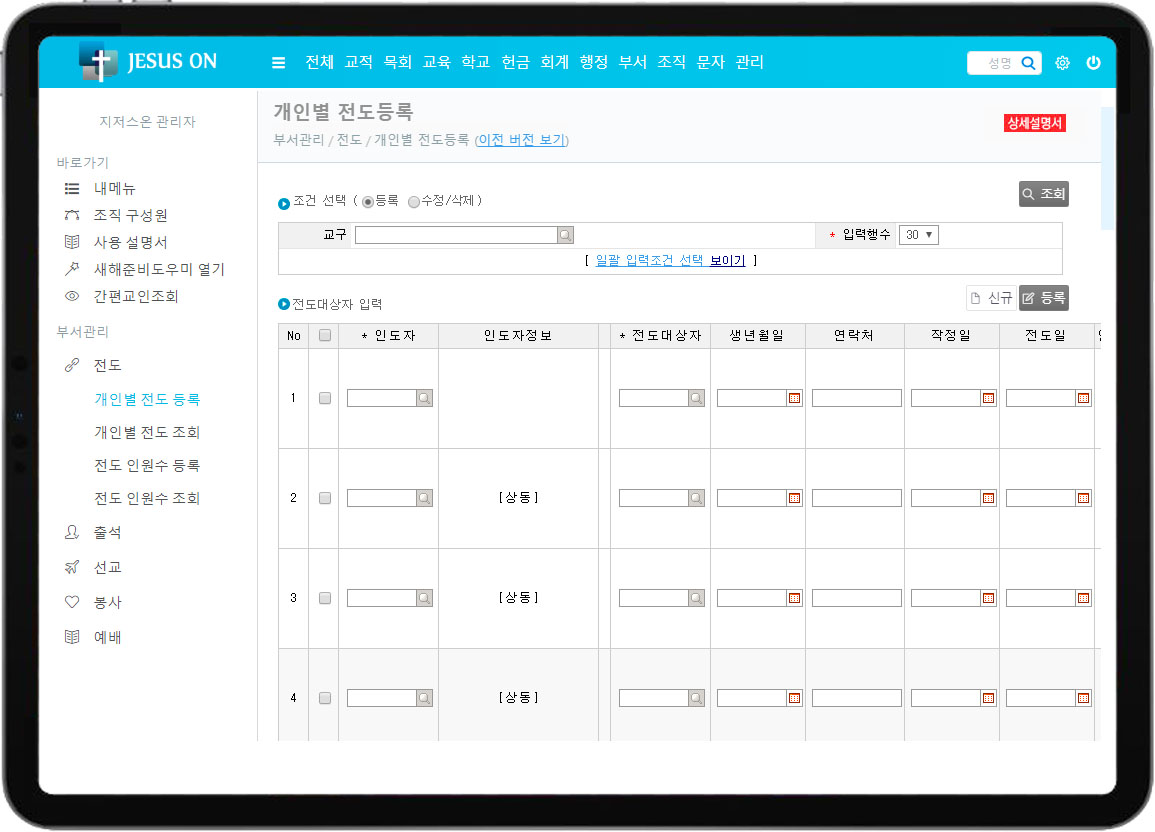This screenshot has height=832, width=1155.
Task: Open 전도대상자 search icon in row 2
Action: pos(696,498)
